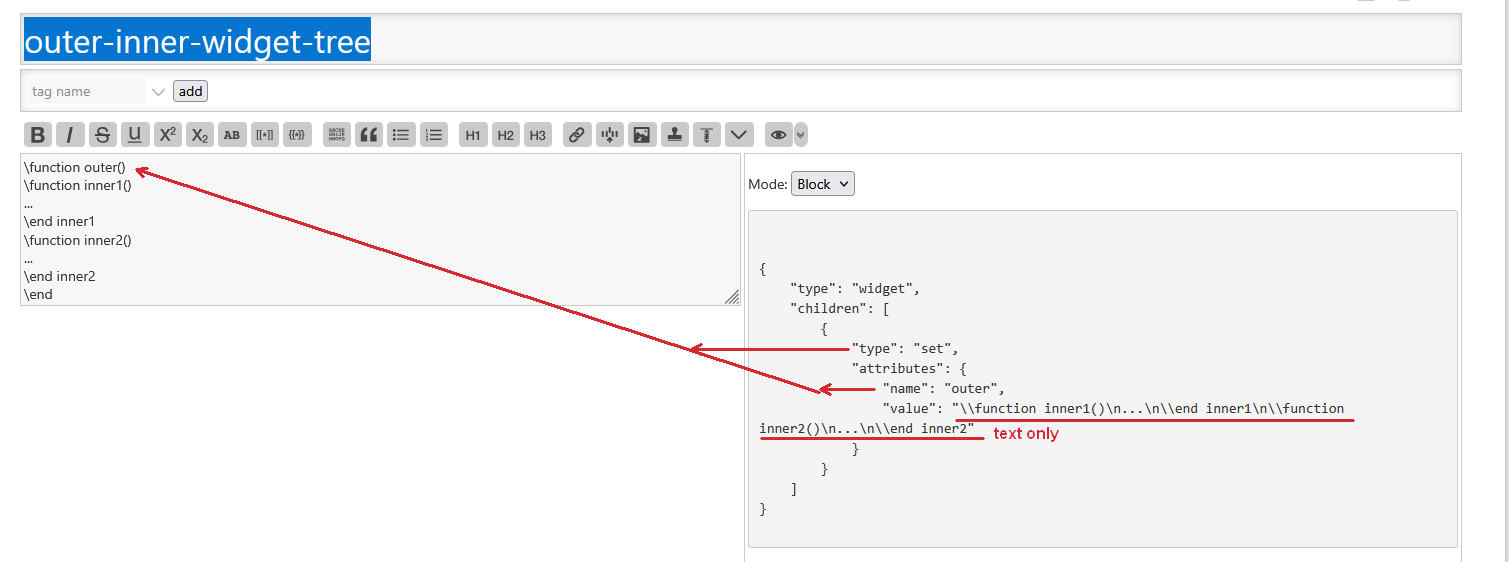Insert a link with chain icon

point(576,135)
